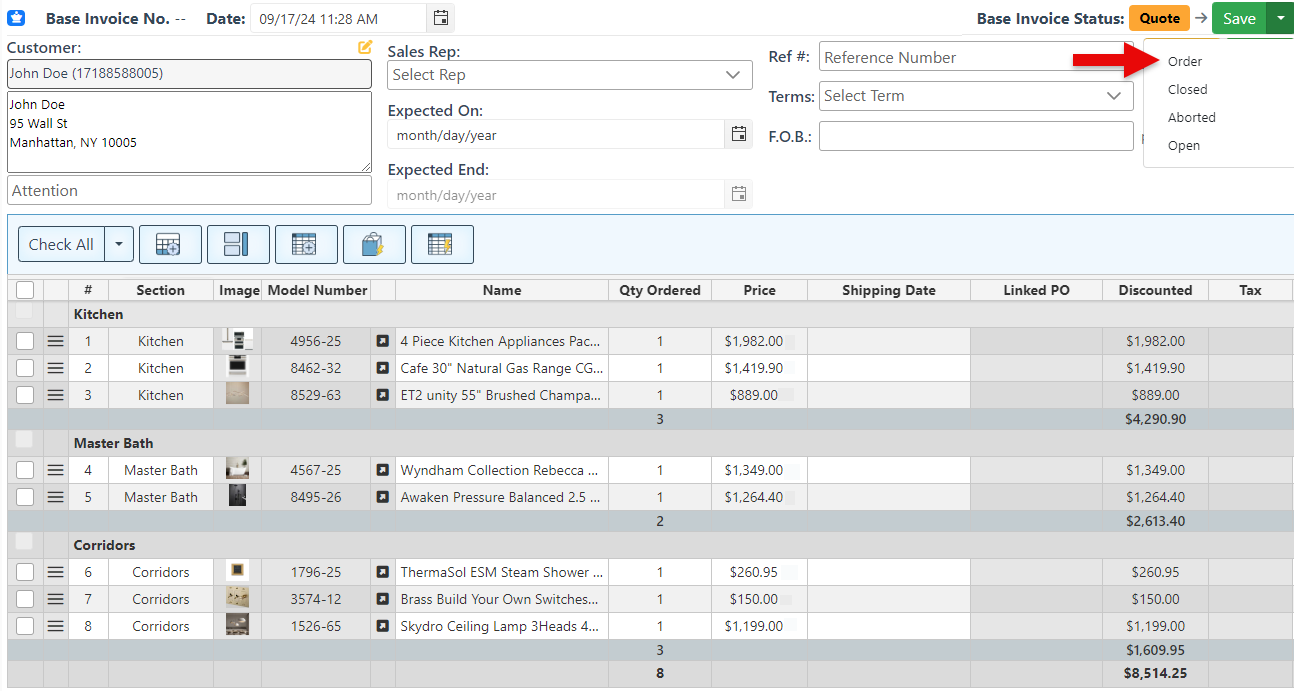This screenshot has height=691, width=1294.
Task: Click the add-row table icon in toolbar
Action: pos(170,244)
